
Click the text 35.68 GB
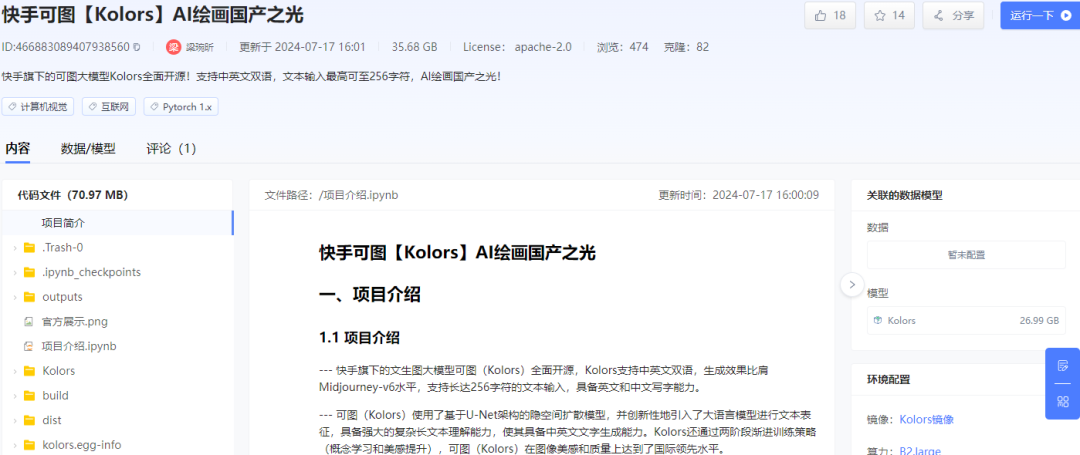coord(415,47)
